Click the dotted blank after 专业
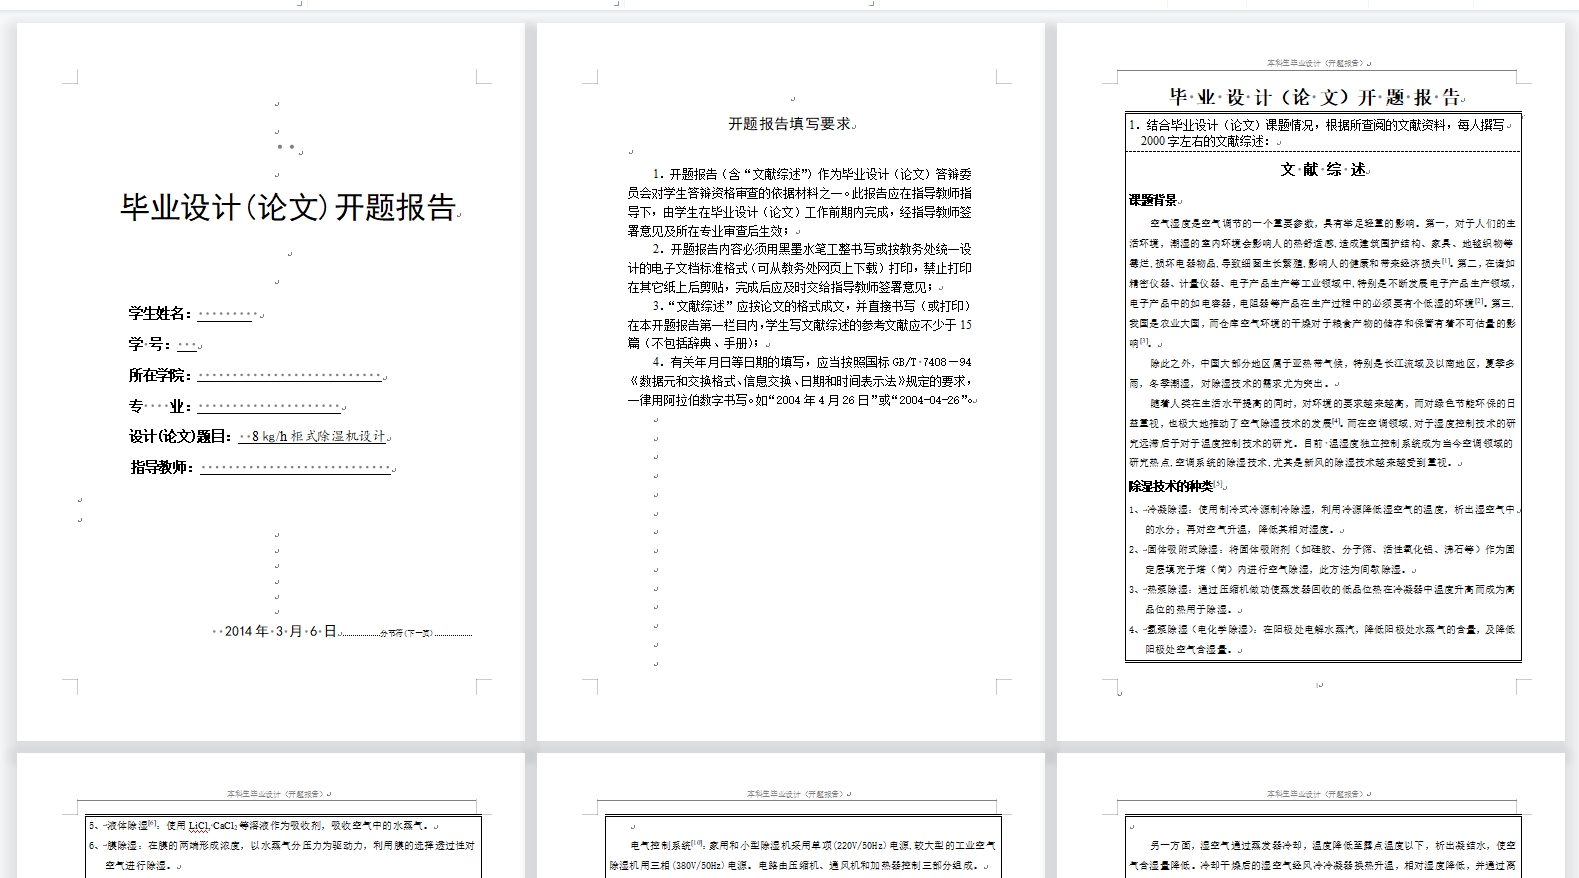1579x878 pixels. coord(270,408)
